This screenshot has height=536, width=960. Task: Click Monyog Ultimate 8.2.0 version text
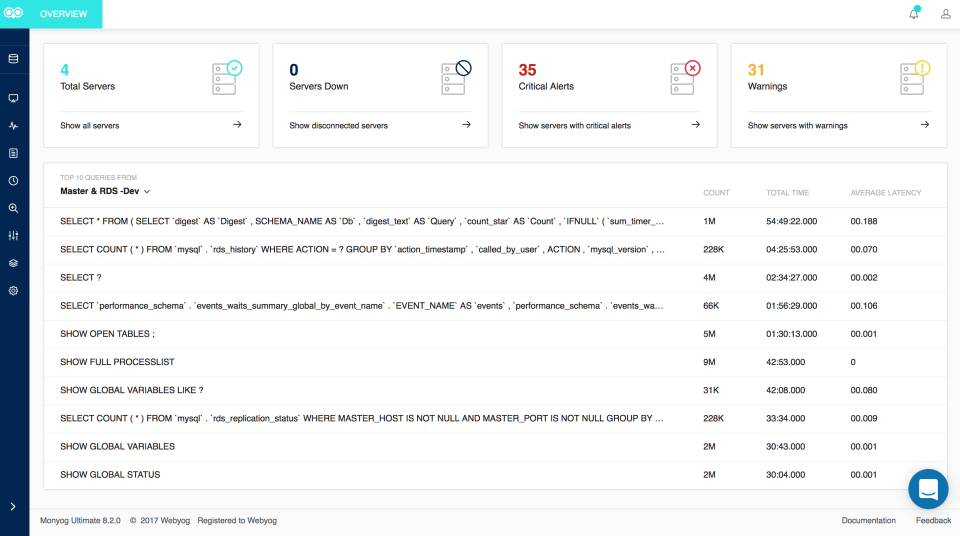coord(80,520)
